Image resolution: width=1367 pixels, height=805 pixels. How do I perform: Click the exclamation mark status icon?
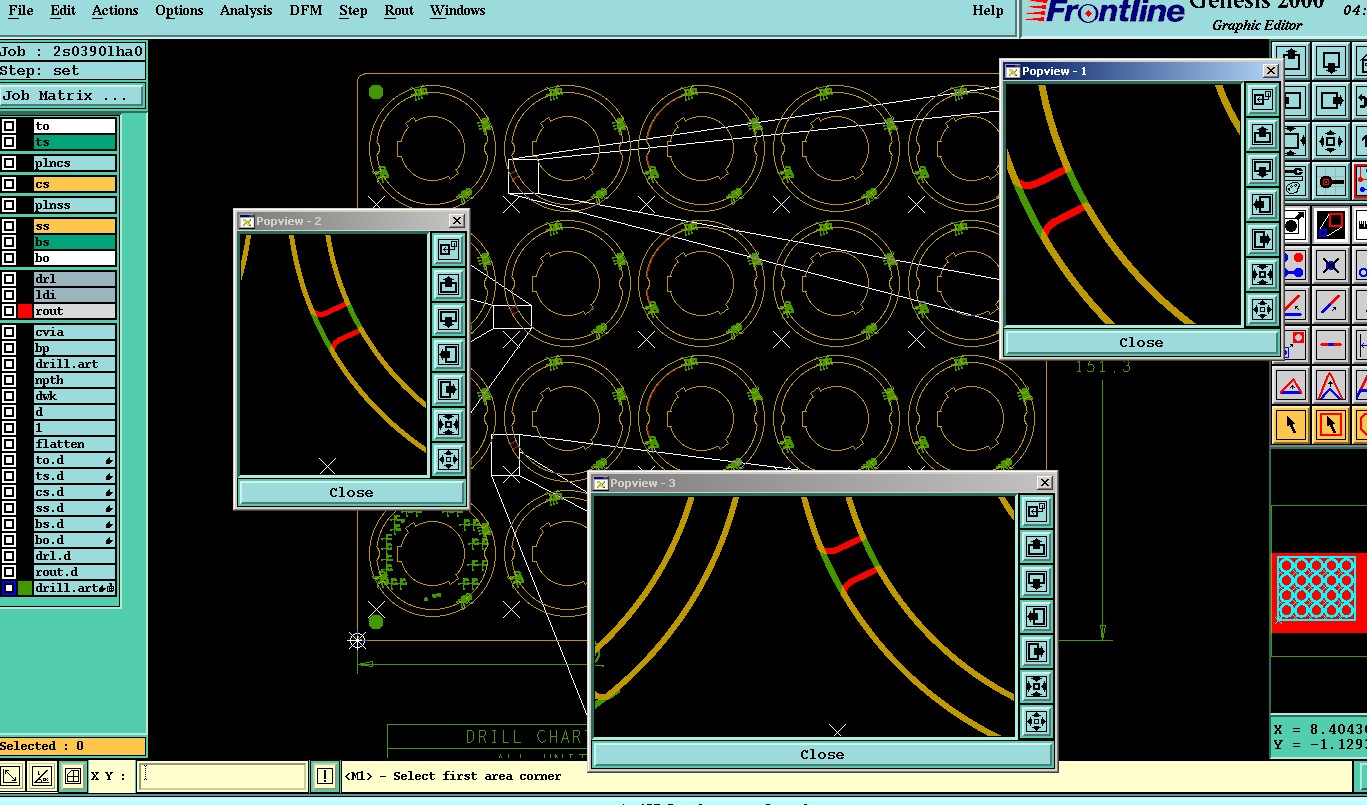[x=325, y=776]
